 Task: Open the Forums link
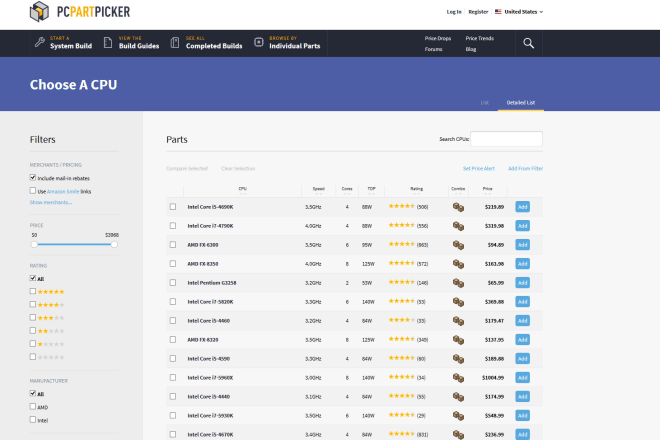pyautogui.click(x=433, y=49)
